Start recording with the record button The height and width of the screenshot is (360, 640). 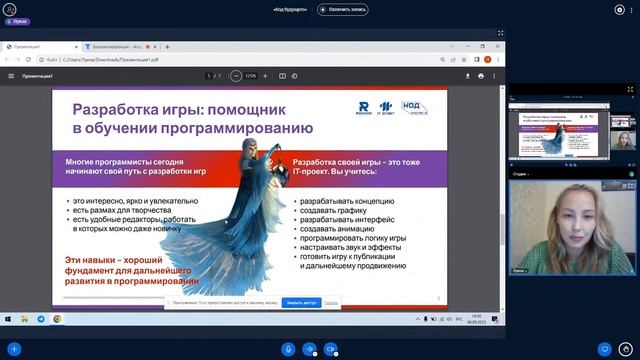343,9
